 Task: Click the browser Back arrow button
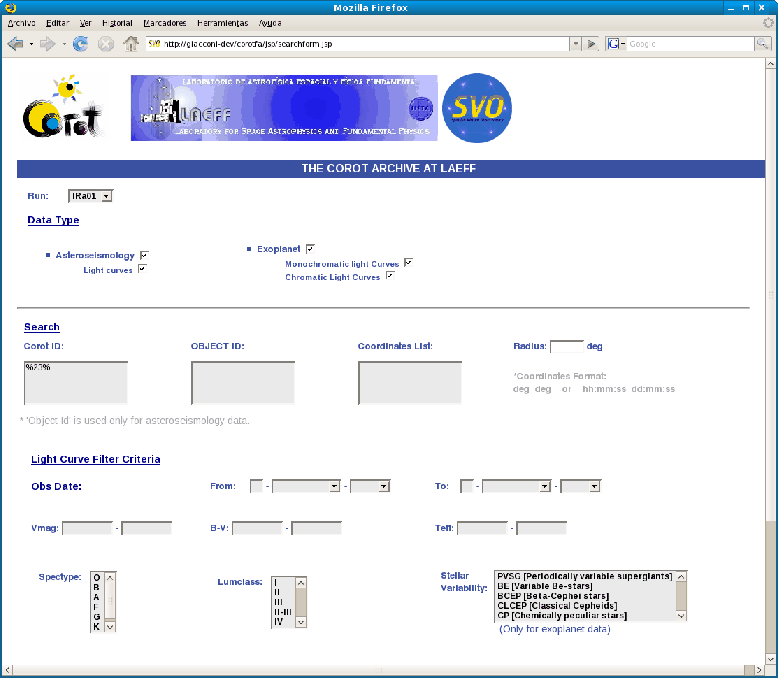15,44
